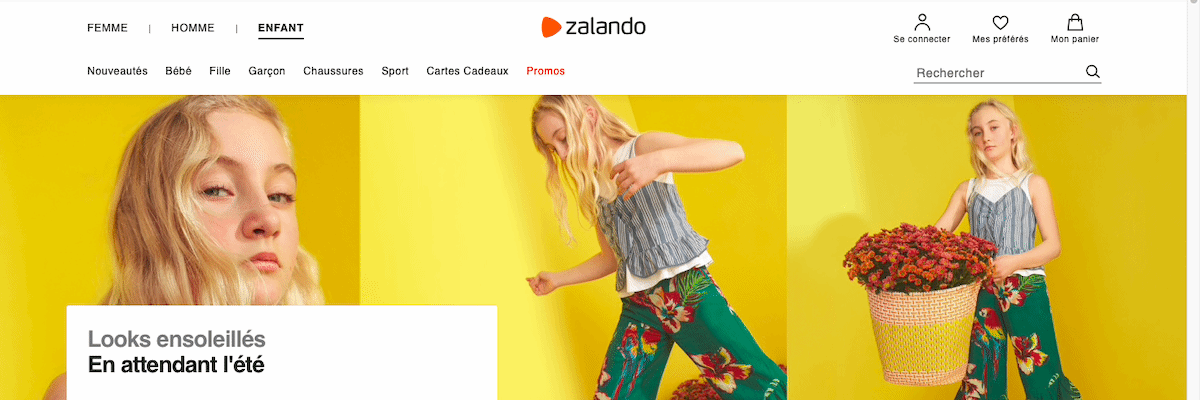This screenshot has width=1200, height=400.
Task: Open the Mes préférés heart icon
Action: point(1000,22)
